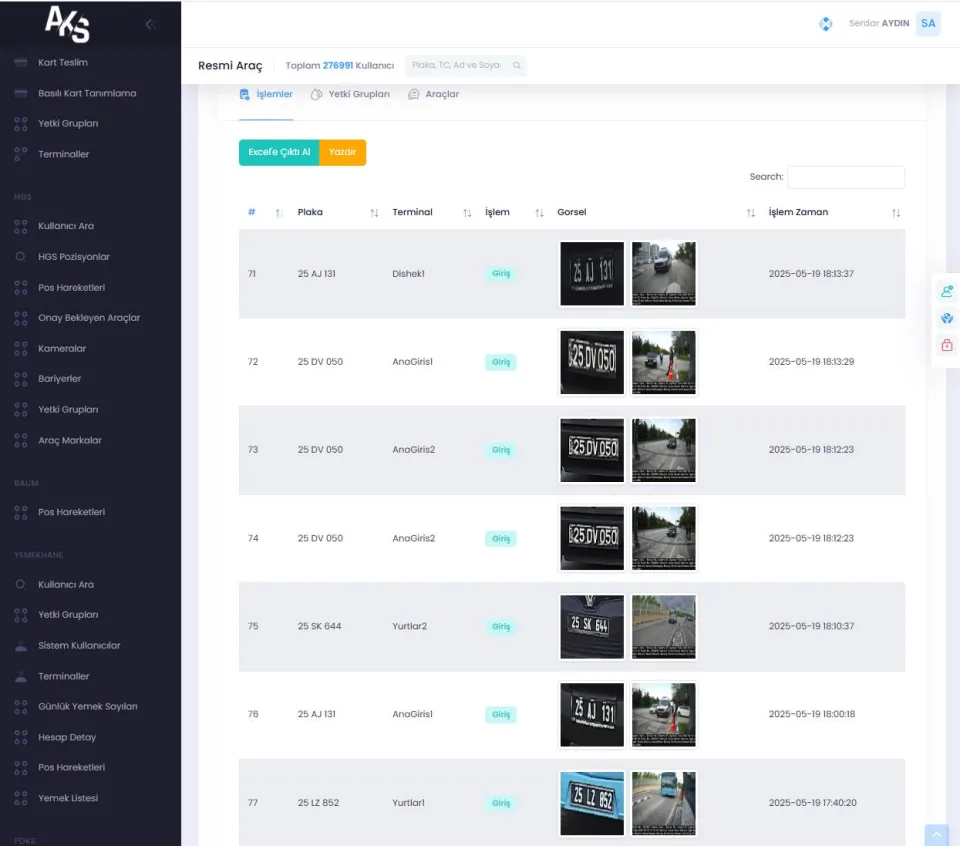Open plate thumbnail in row 74
The width and height of the screenshot is (960, 846).
pos(592,538)
